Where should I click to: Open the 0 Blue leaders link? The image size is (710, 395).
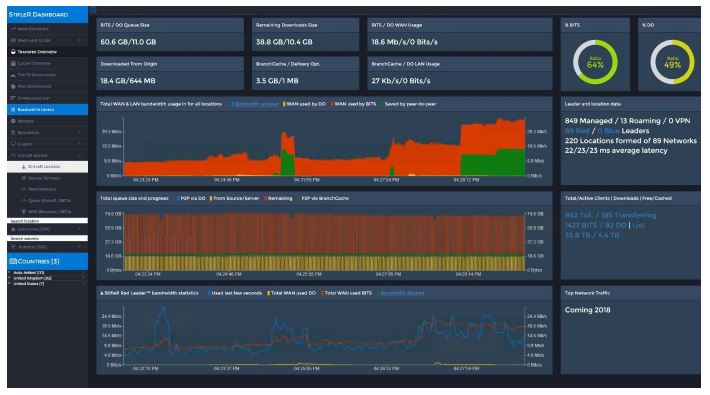608,131
